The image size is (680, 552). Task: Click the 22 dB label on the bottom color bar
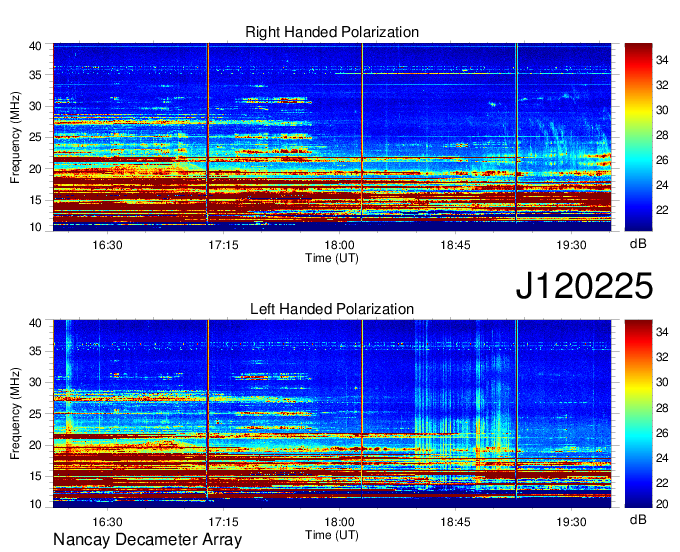coord(662,483)
